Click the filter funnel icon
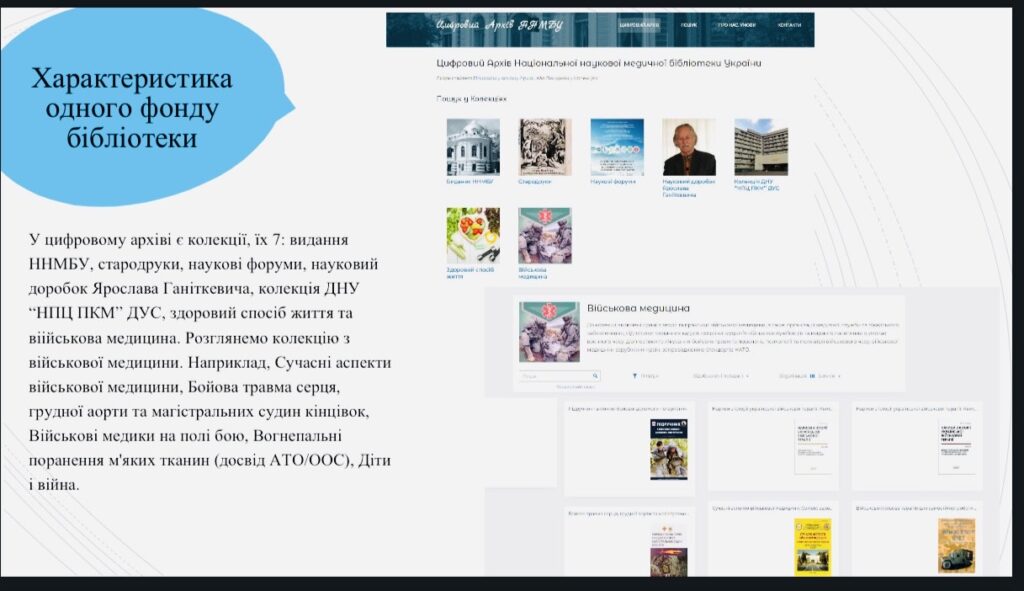Viewport: 1024px width, 591px height. [635, 377]
